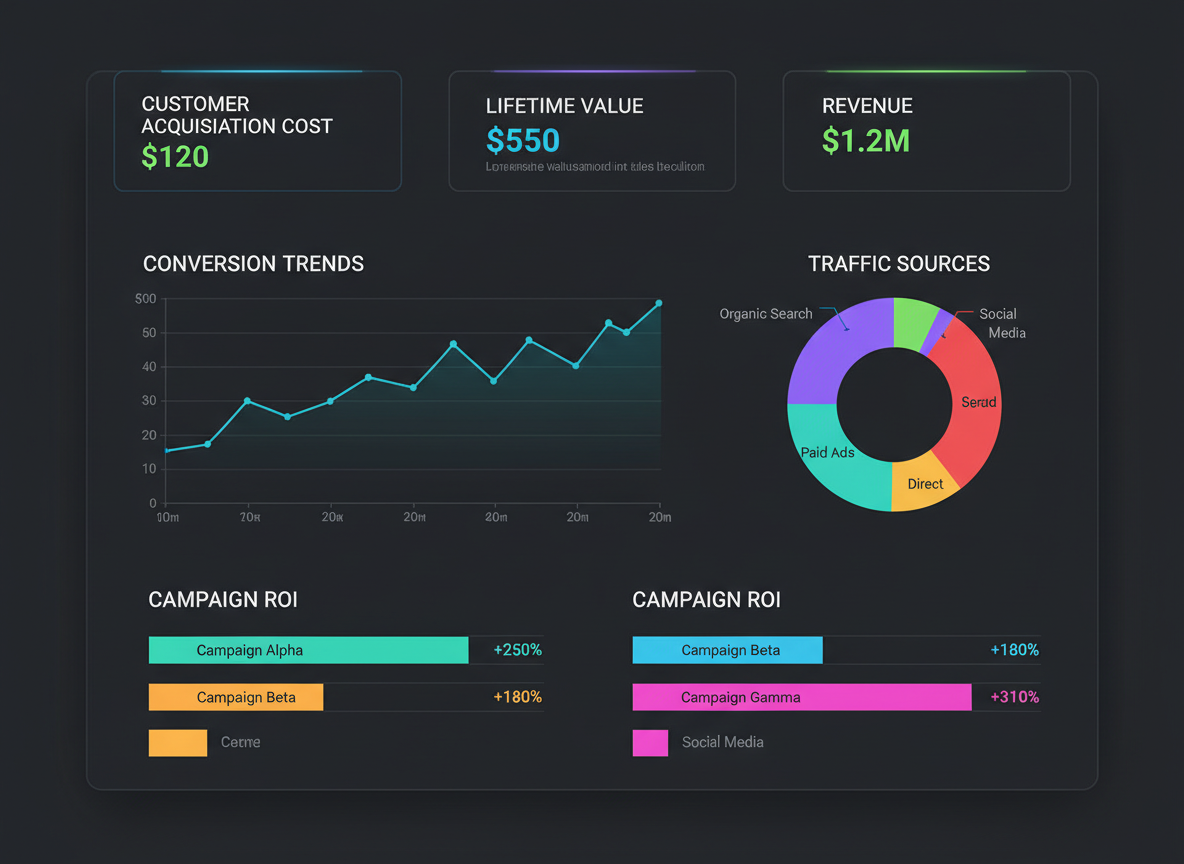Click the final peak point on the trend line
The width and height of the screenshot is (1184, 864).
coord(659,302)
